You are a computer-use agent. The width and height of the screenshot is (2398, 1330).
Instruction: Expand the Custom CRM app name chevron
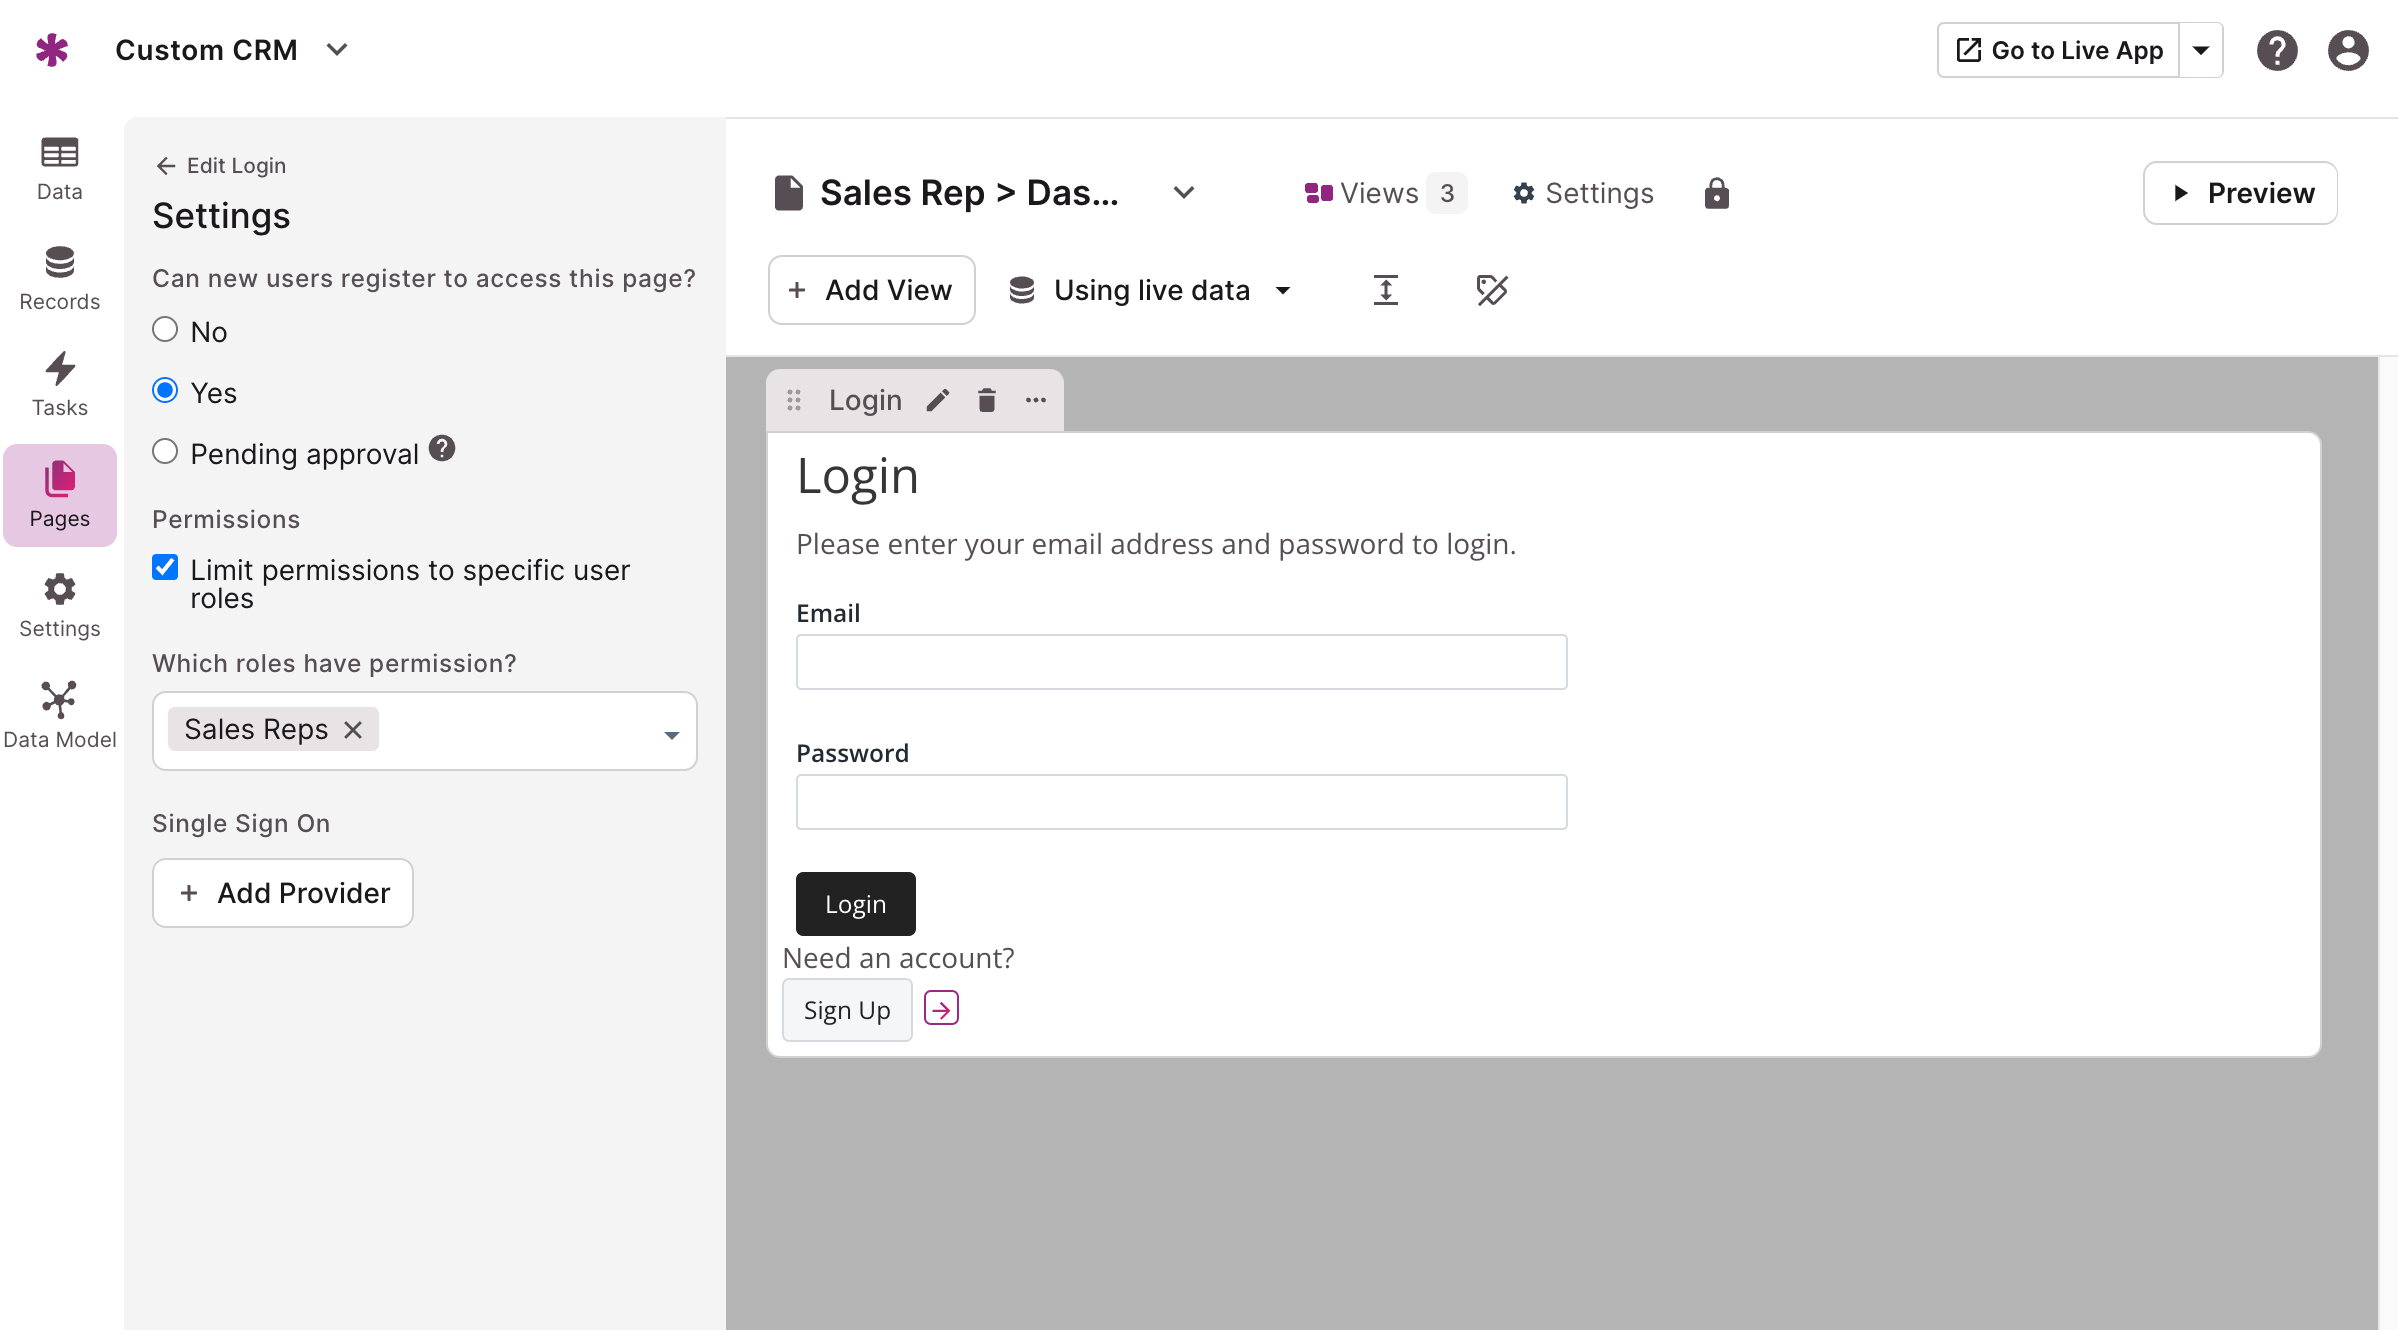coord(337,50)
